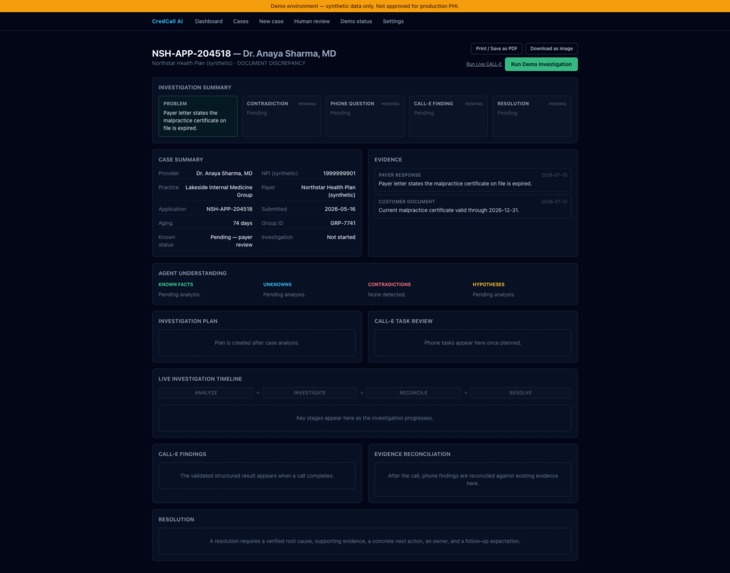Open the Payer Response evidence entry
The height and width of the screenshot is (573, 730).
point(473,180)
